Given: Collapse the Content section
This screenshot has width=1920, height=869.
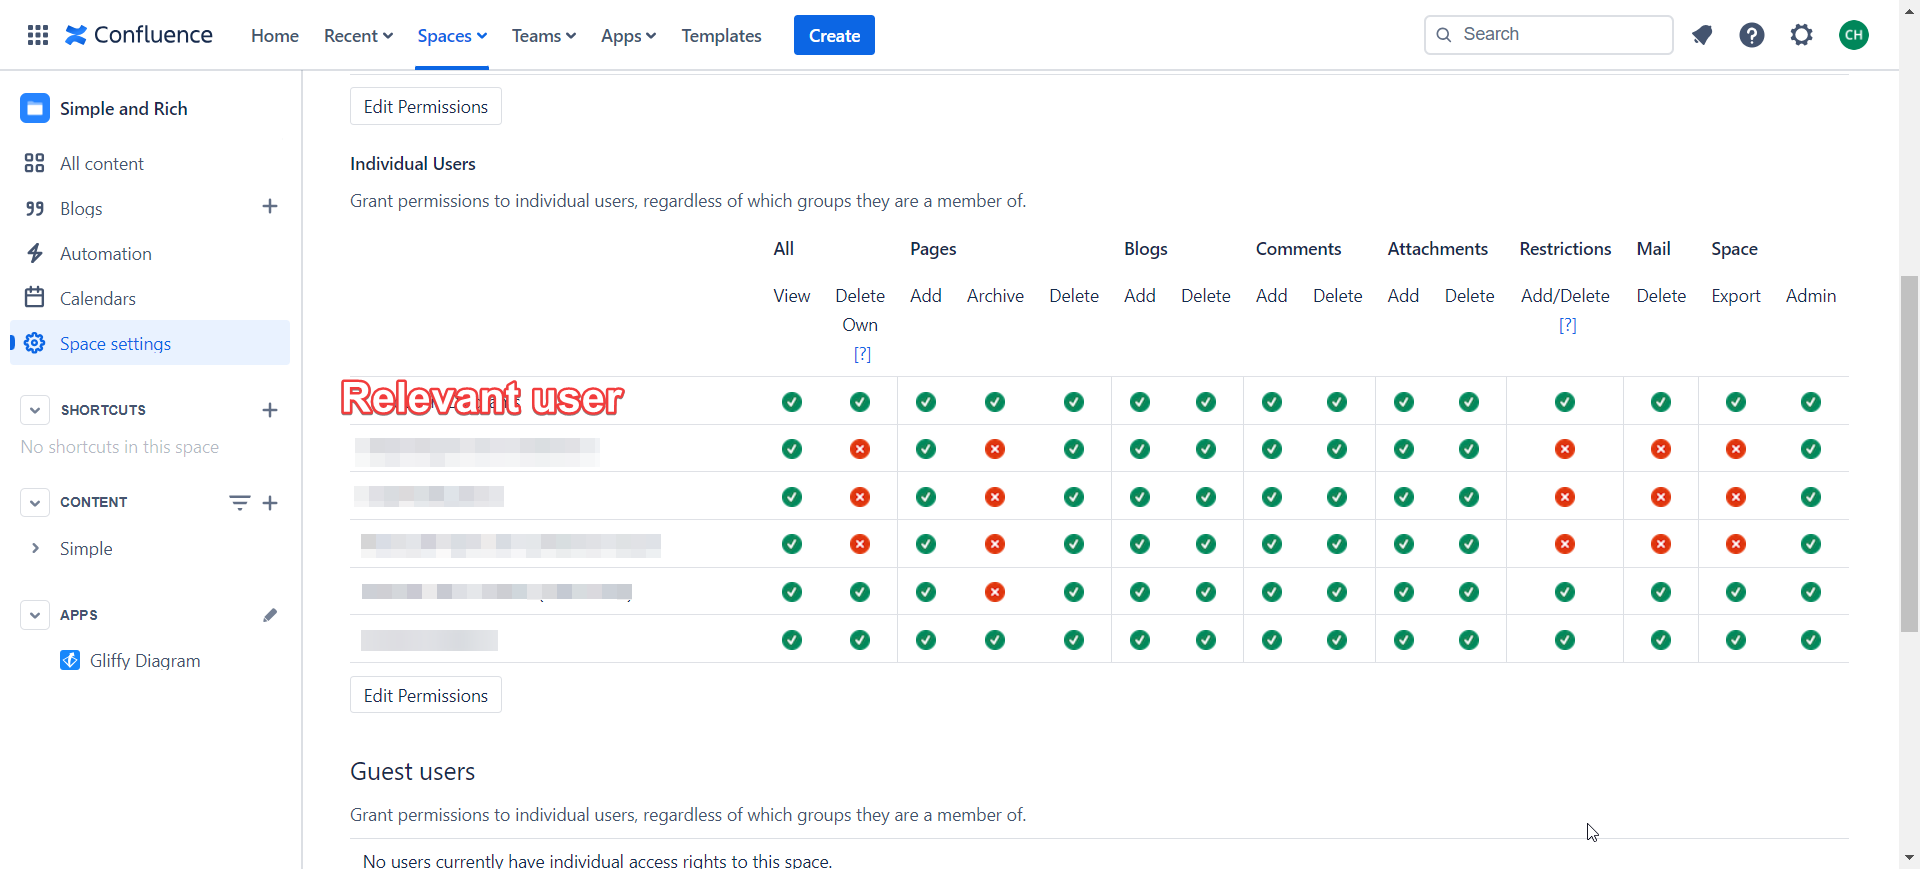Looking at the screenshot, I should point(35,502).
